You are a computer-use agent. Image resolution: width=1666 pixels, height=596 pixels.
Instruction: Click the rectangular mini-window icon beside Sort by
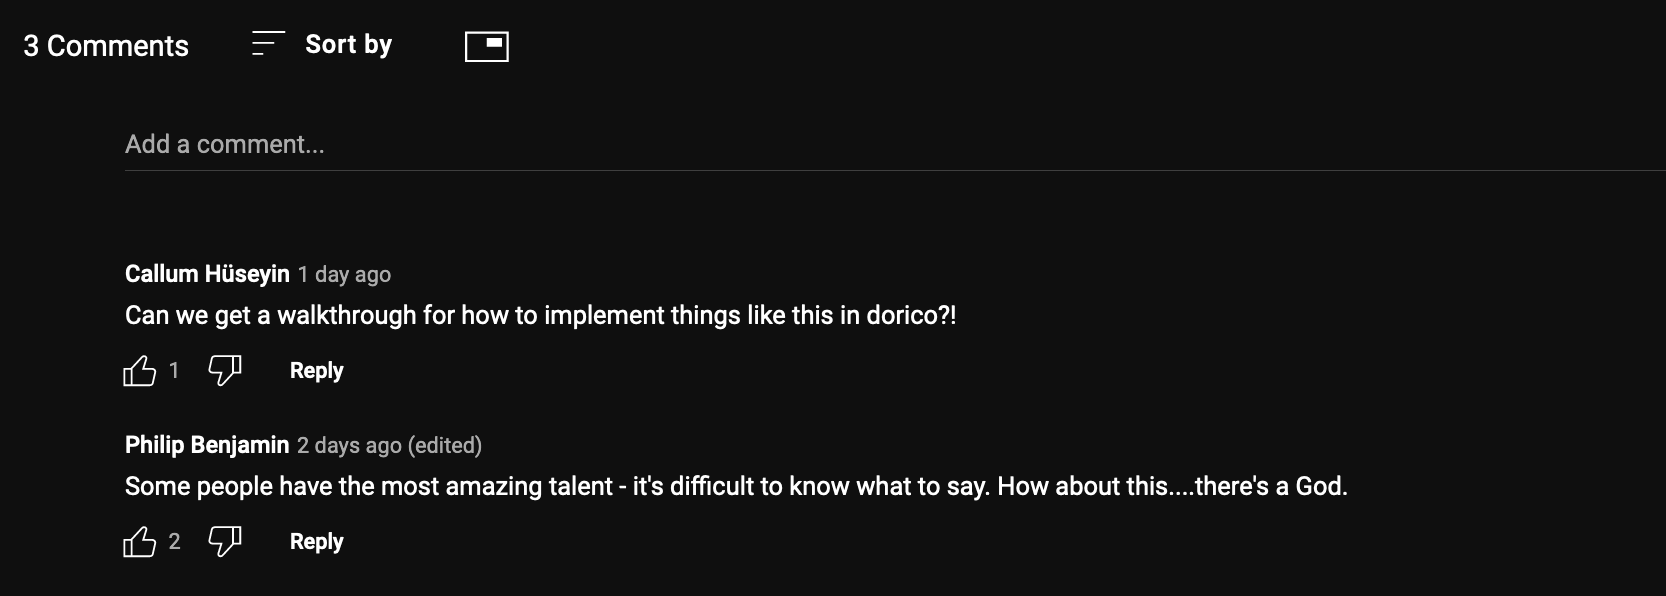487,46
